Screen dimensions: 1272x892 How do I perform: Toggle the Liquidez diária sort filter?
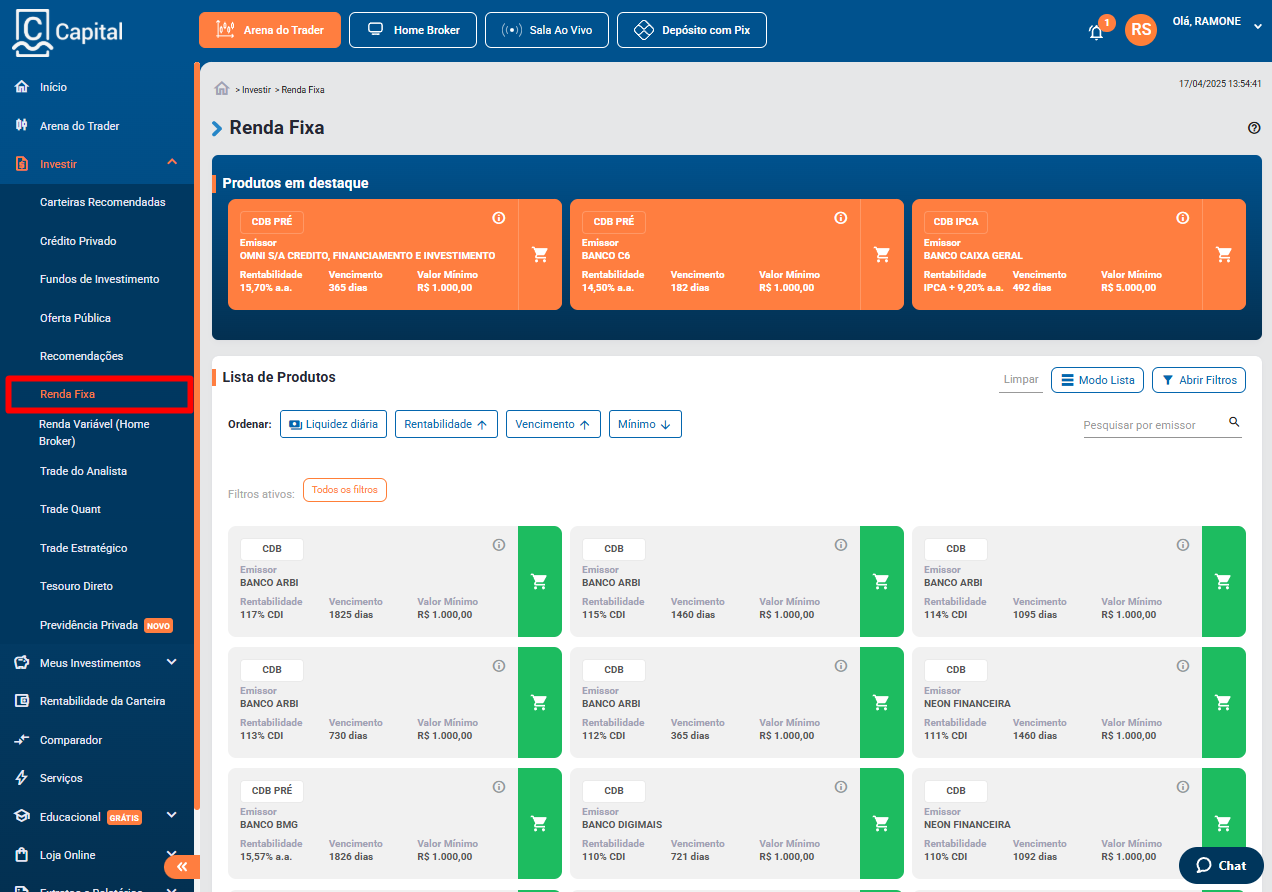pos(334,424)
